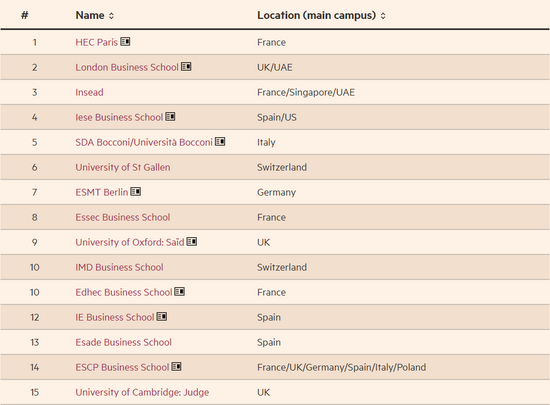The width and height of the screenshot is (550, 405).
Task: Open the Insead school link
Action: (x=89, y=92)
